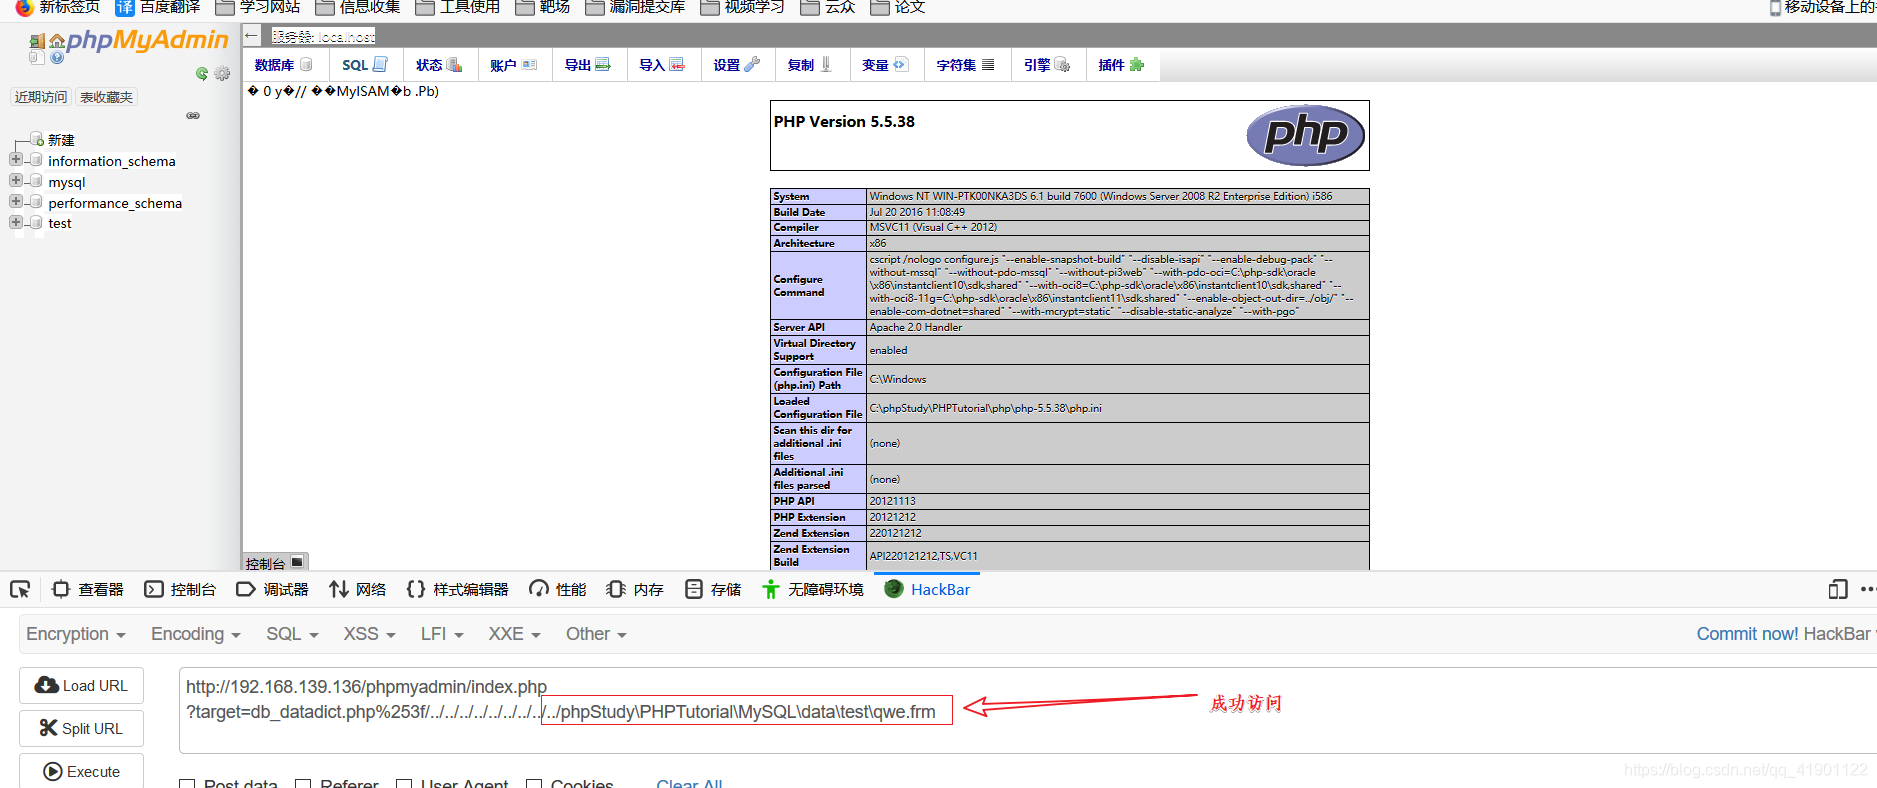The width and height of the screenshot is (1877, 788).
Task: Click the picker icon in devtools toolbar
Action: (20, 589)
